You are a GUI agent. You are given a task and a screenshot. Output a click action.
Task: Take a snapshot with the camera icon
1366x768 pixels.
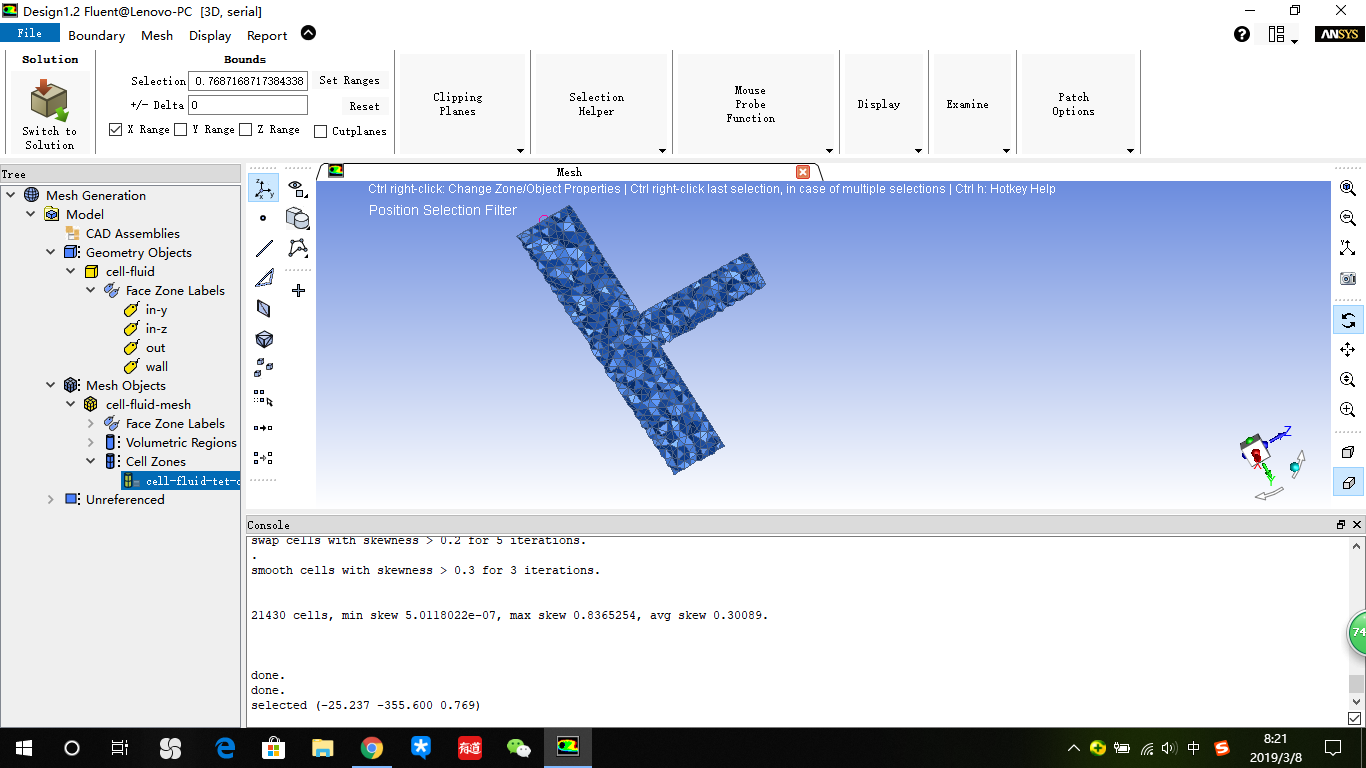coord(1348,278)
